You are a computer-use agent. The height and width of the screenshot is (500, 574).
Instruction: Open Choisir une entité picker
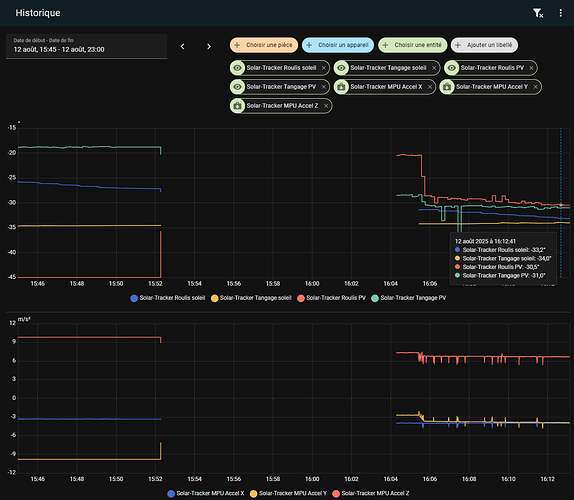(x=413, y=45)
